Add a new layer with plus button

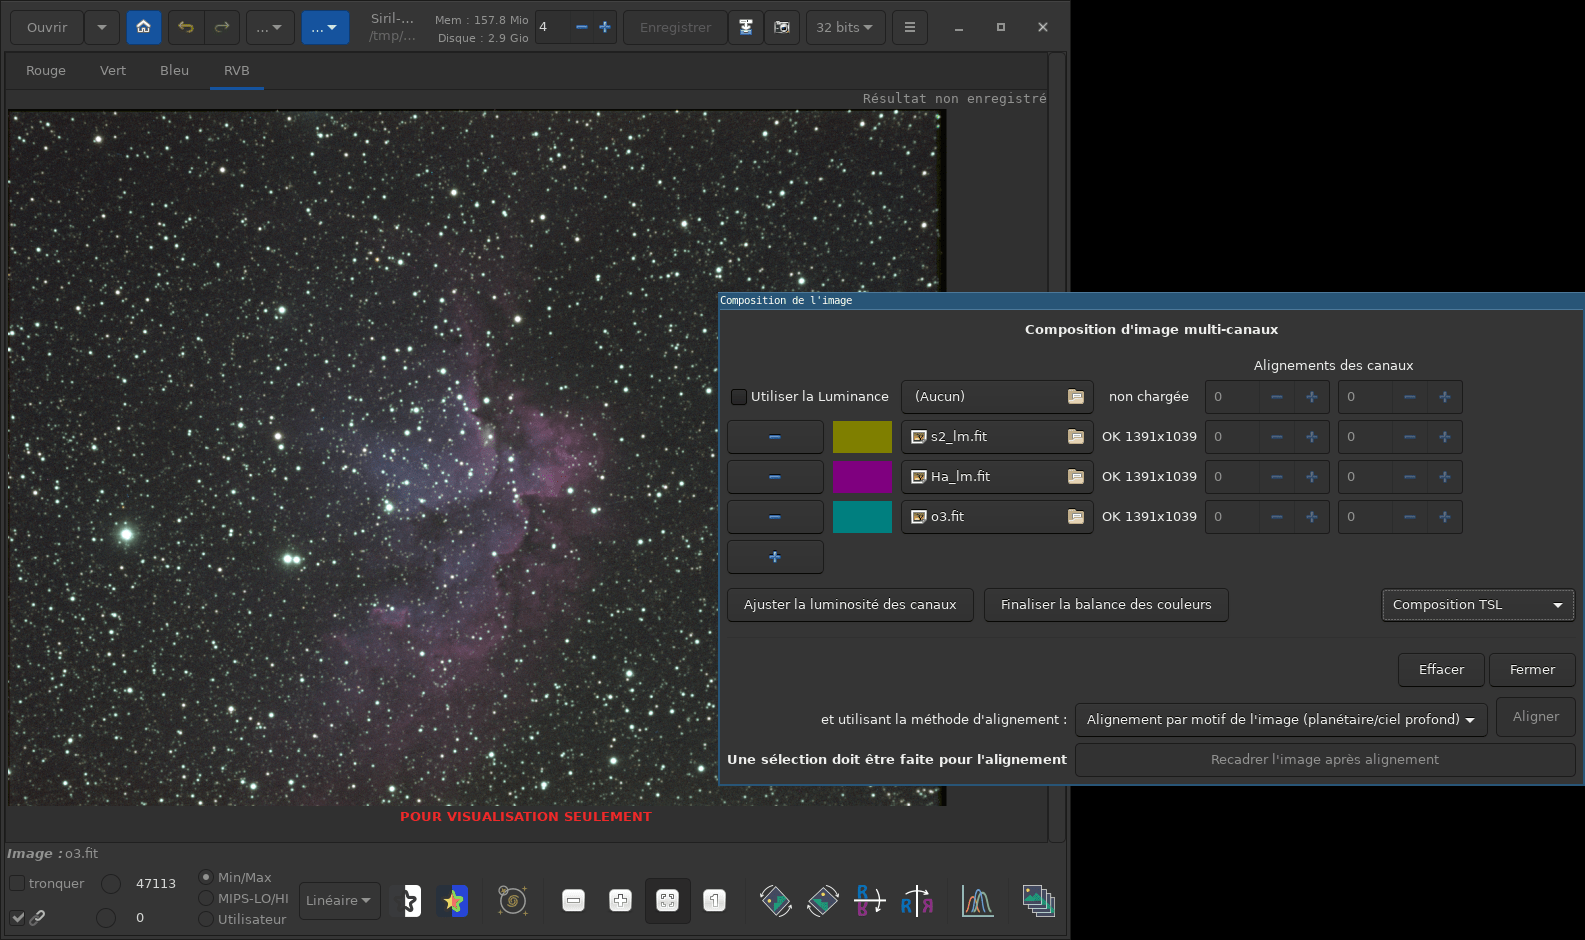(775, 557)
